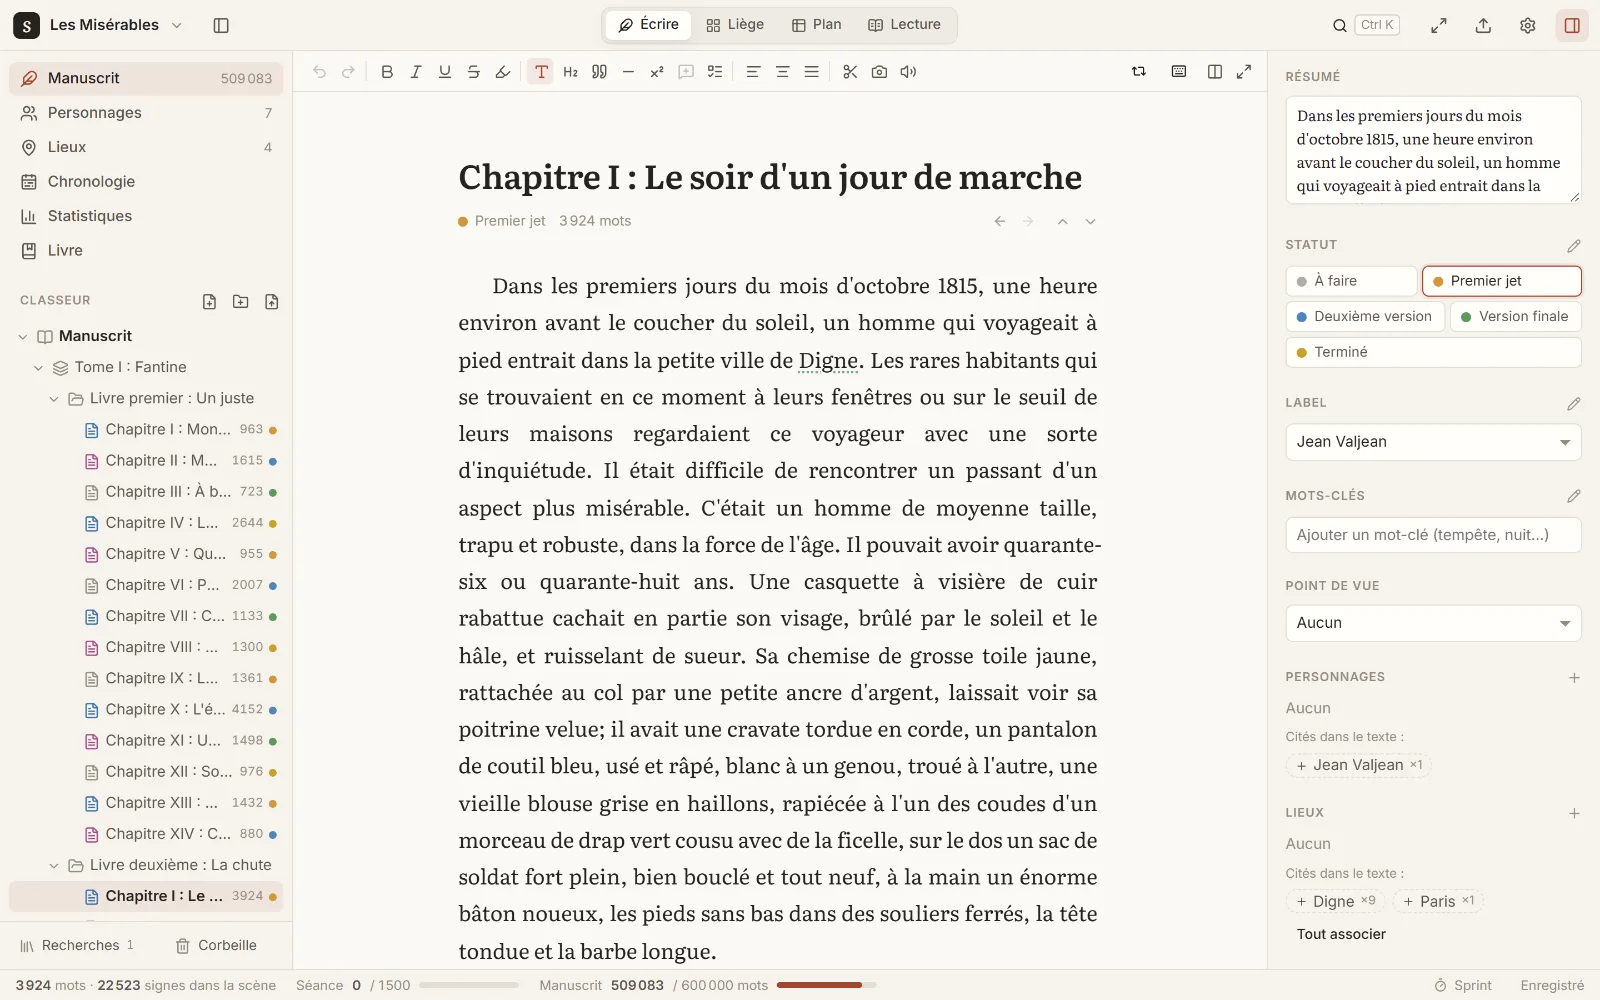Collapse Livre premier : Un juste folder
Screen dimensions: 1600x1000
tap(54, 399)
